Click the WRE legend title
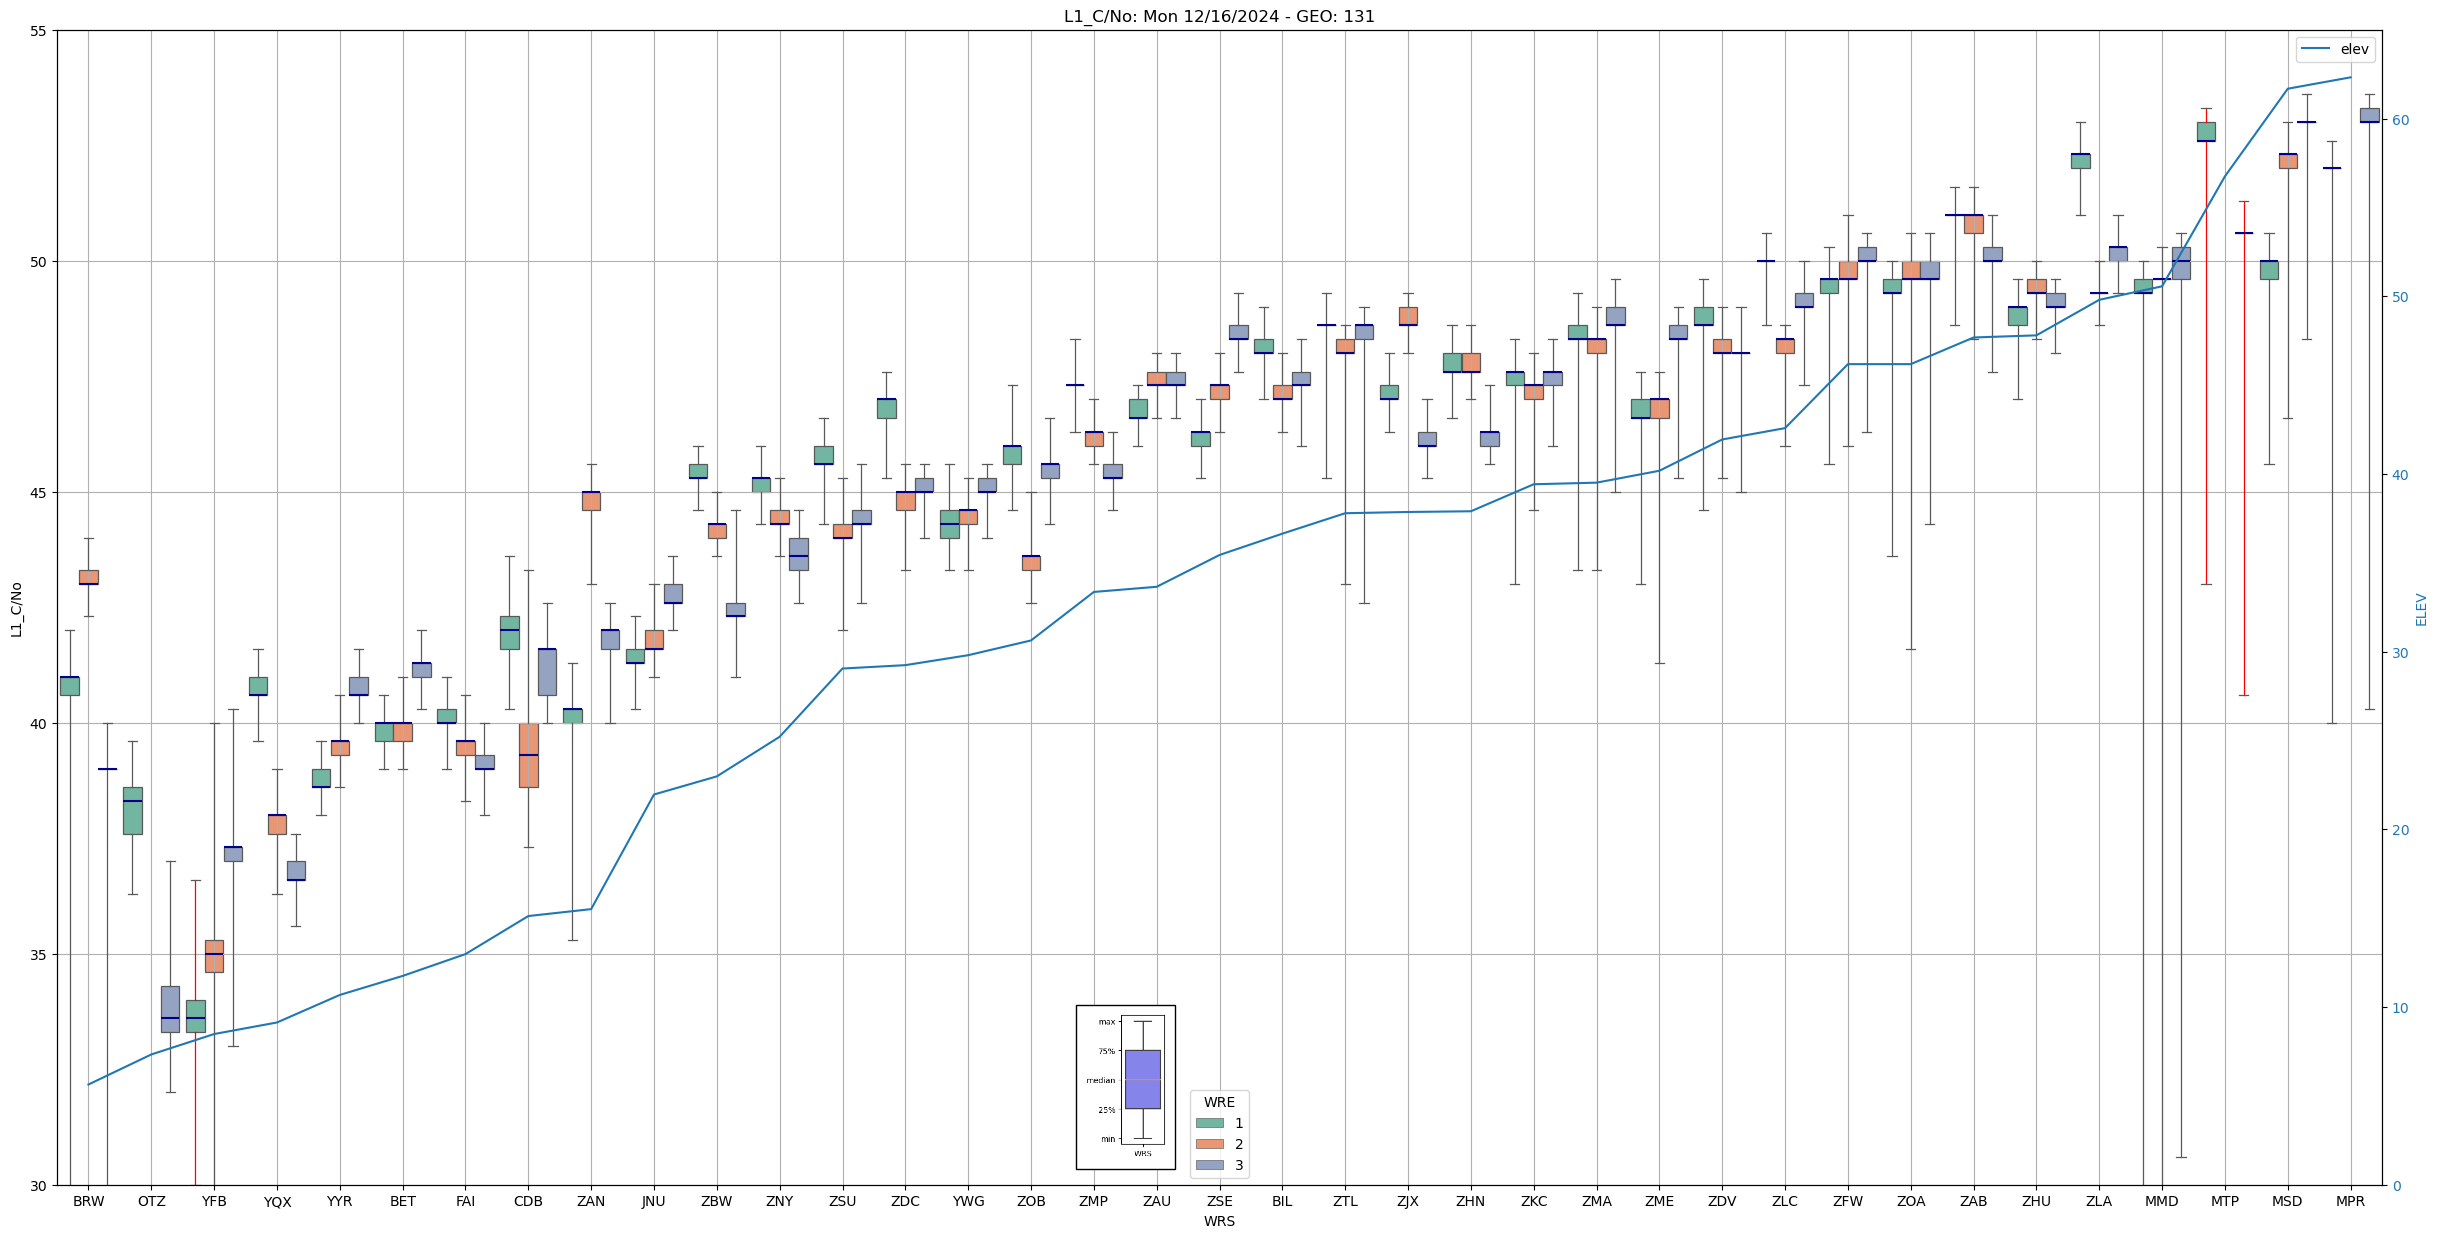 pos(1219,1103)
